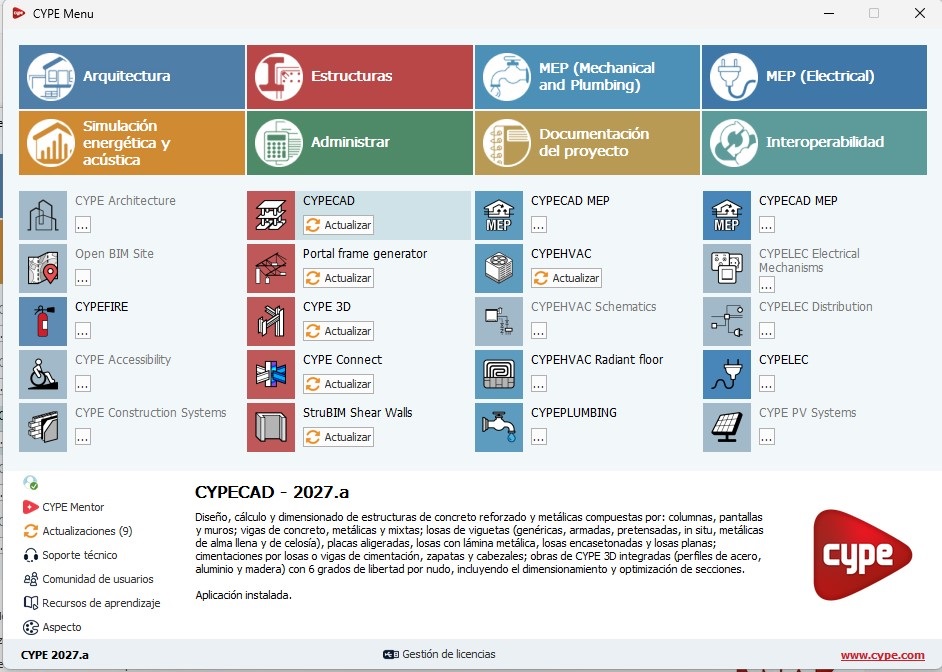Viewport: 942px width, 672px height.
Task: Open CYPE Construction Systems icon
Action: 43,427
